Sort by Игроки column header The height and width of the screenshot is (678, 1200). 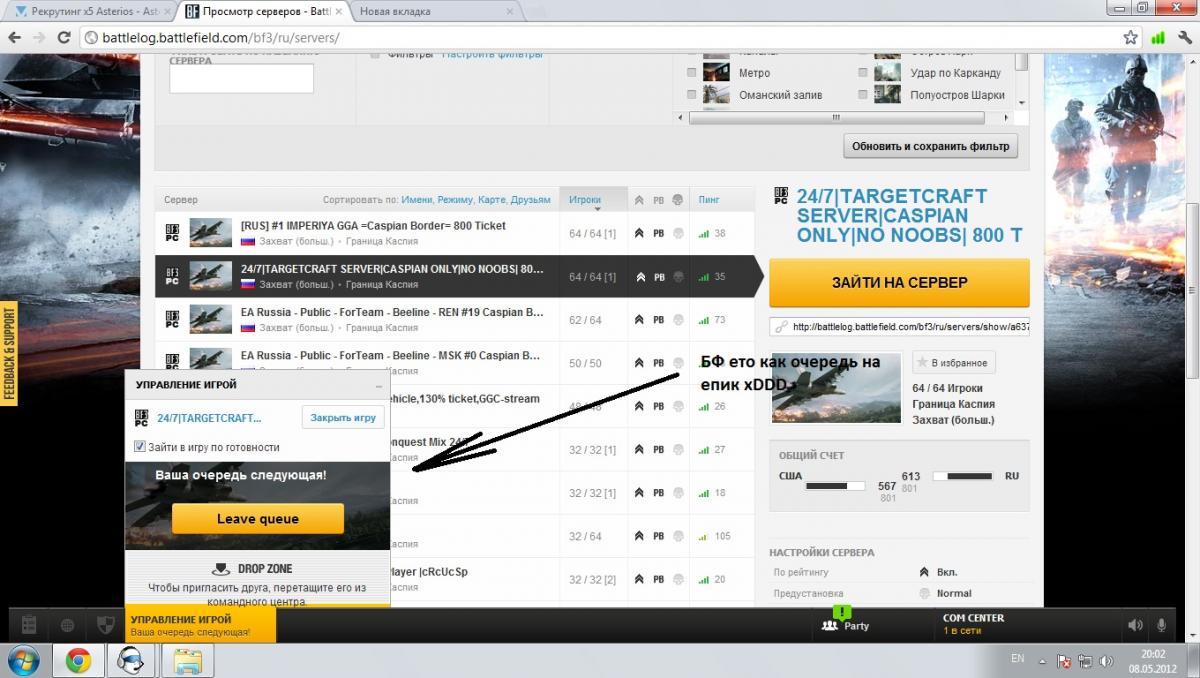(586, 200)
